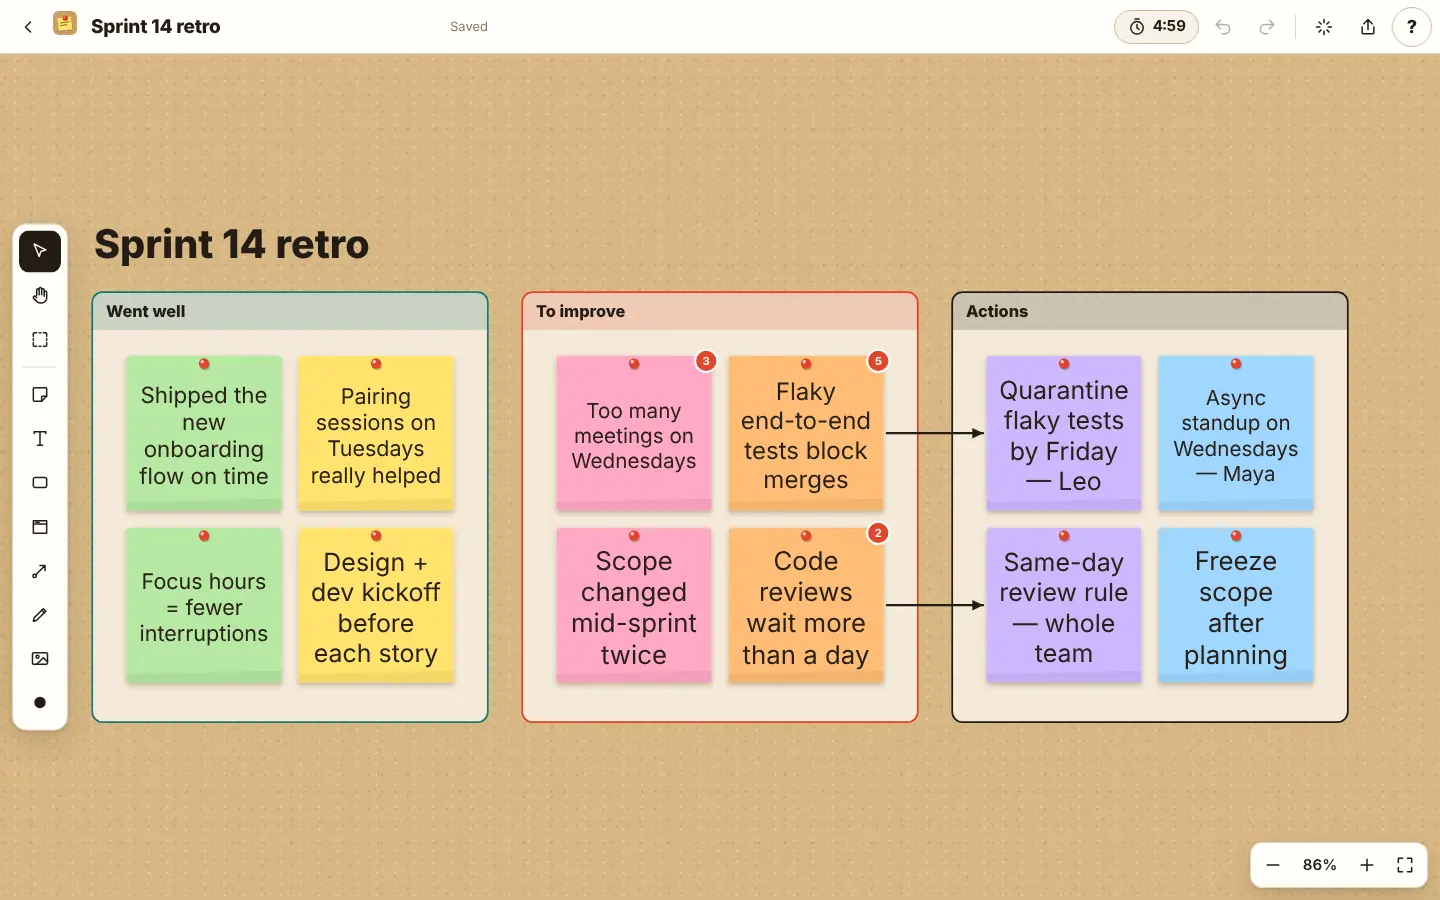Select the Pairing sessions on Tuesdays note
This screenshot has height=900, width=1440.
click(x=376, y=434)
